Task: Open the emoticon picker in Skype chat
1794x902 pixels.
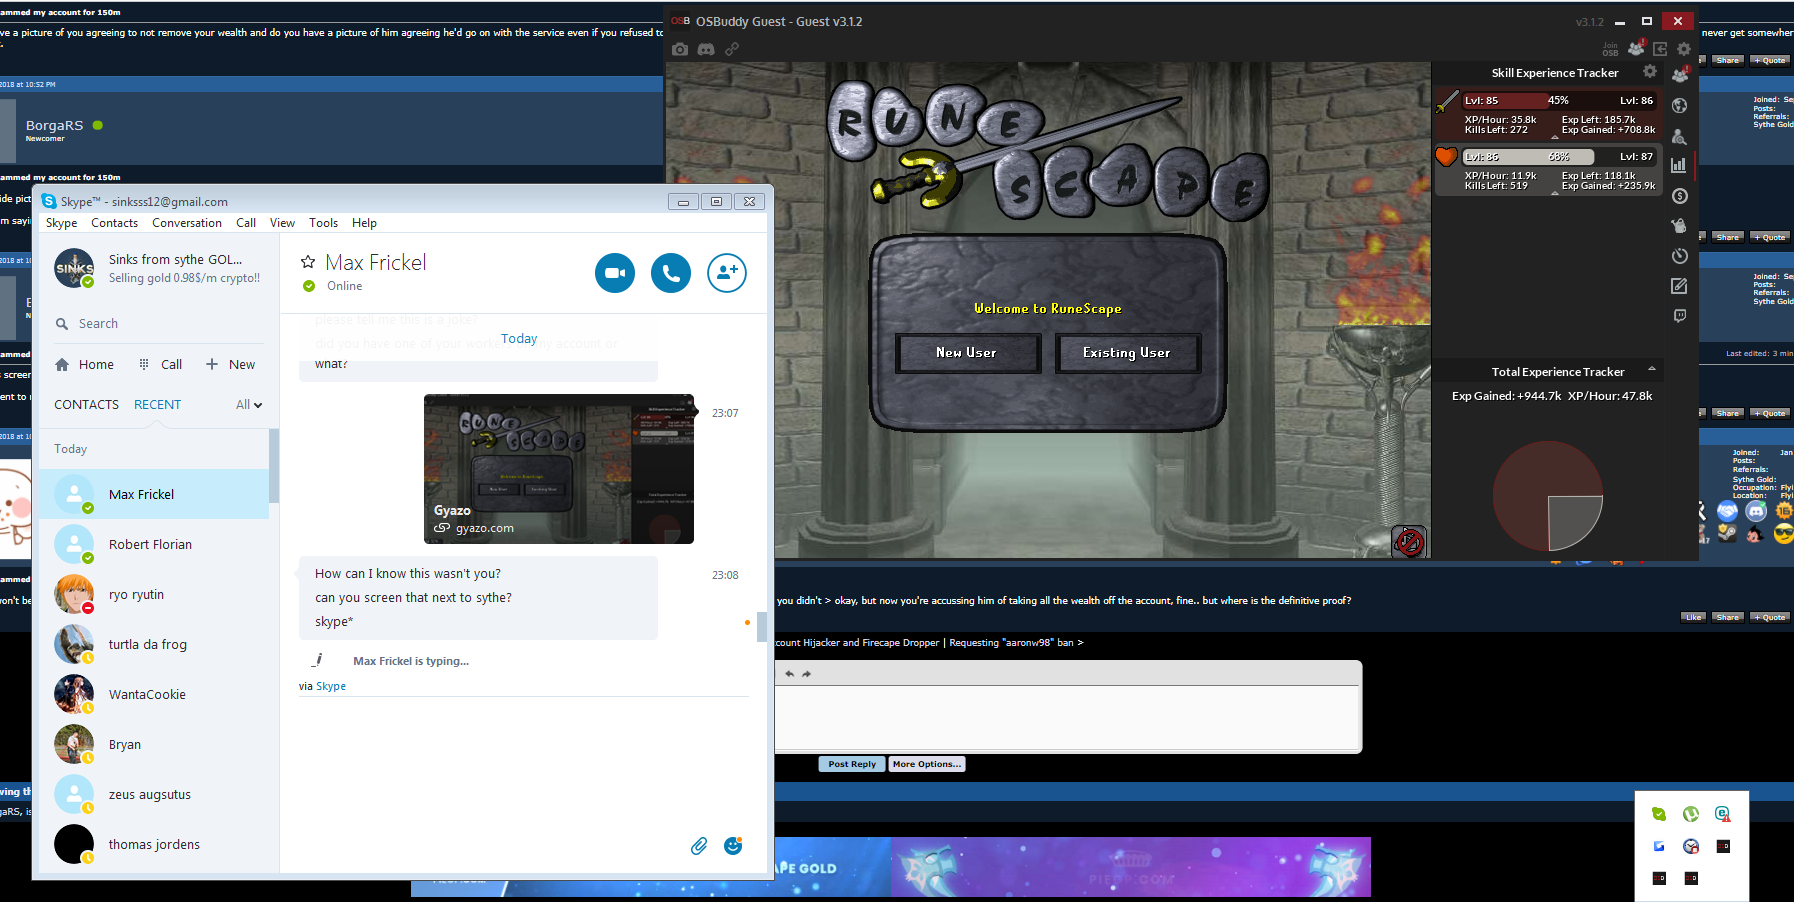Action: tap(733, 846)
